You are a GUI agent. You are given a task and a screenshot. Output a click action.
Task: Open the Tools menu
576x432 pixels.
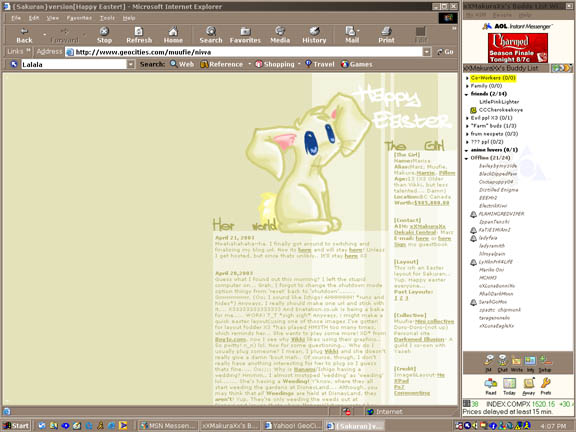(x=107, y=18)
